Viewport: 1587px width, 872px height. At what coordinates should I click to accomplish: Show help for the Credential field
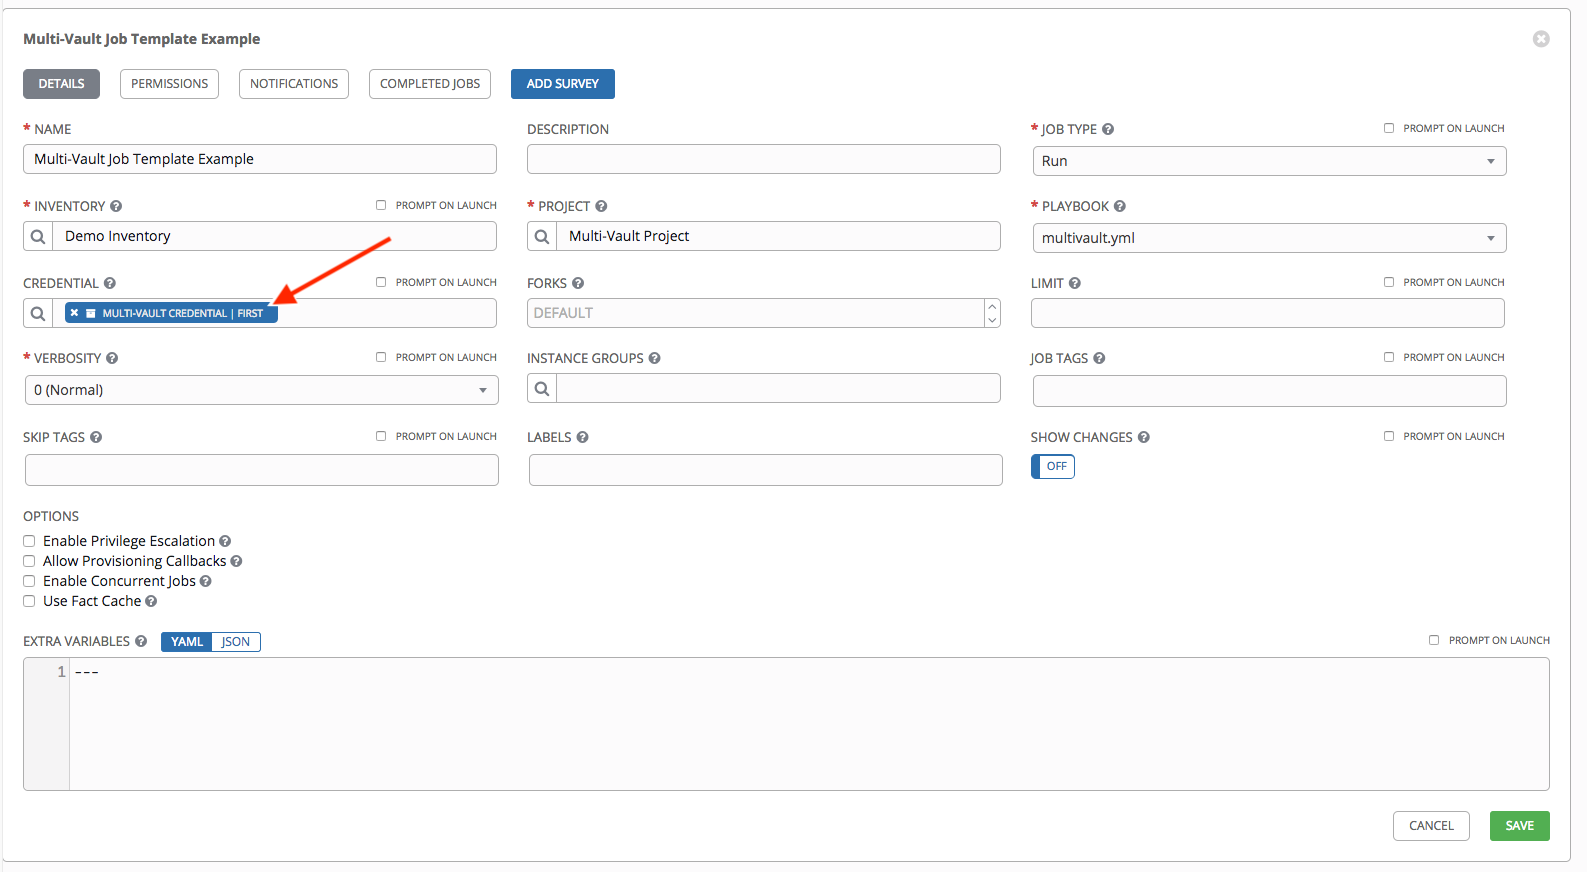point(110,283)
